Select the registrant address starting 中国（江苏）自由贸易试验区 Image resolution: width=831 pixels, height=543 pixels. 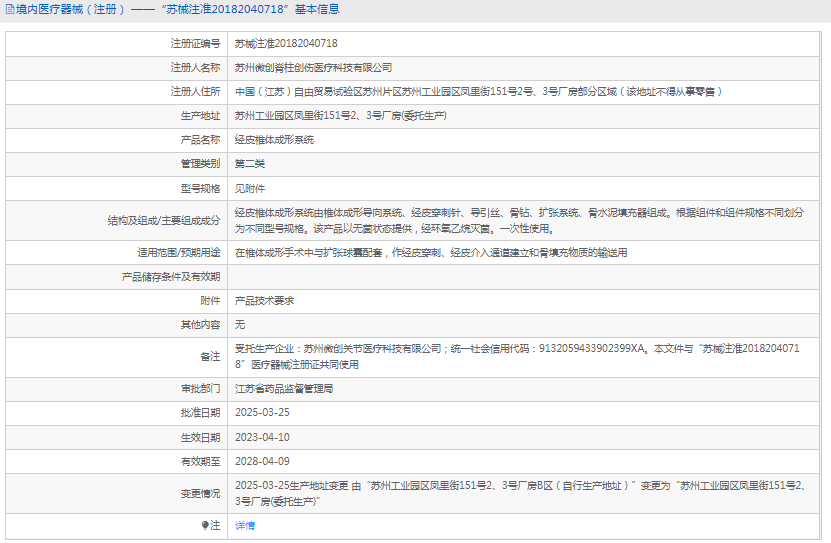pos(479,92)
